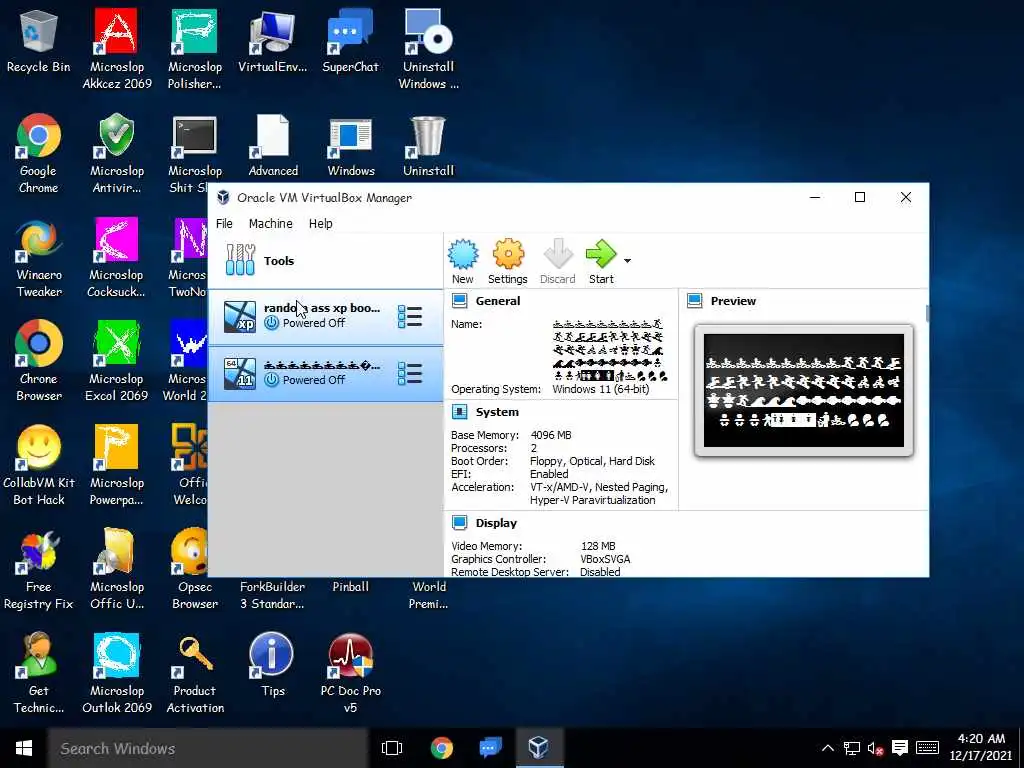Image resolution: width=1024 pixels, height=768 pixels.
Task: Select the Winaero Tweaker desktop icon
Action: (x=39, y=257)
